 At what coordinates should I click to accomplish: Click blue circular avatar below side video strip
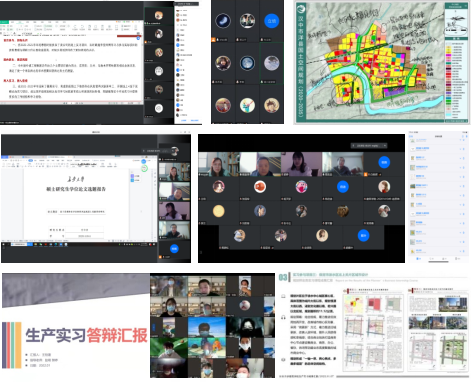pos(174,249)
